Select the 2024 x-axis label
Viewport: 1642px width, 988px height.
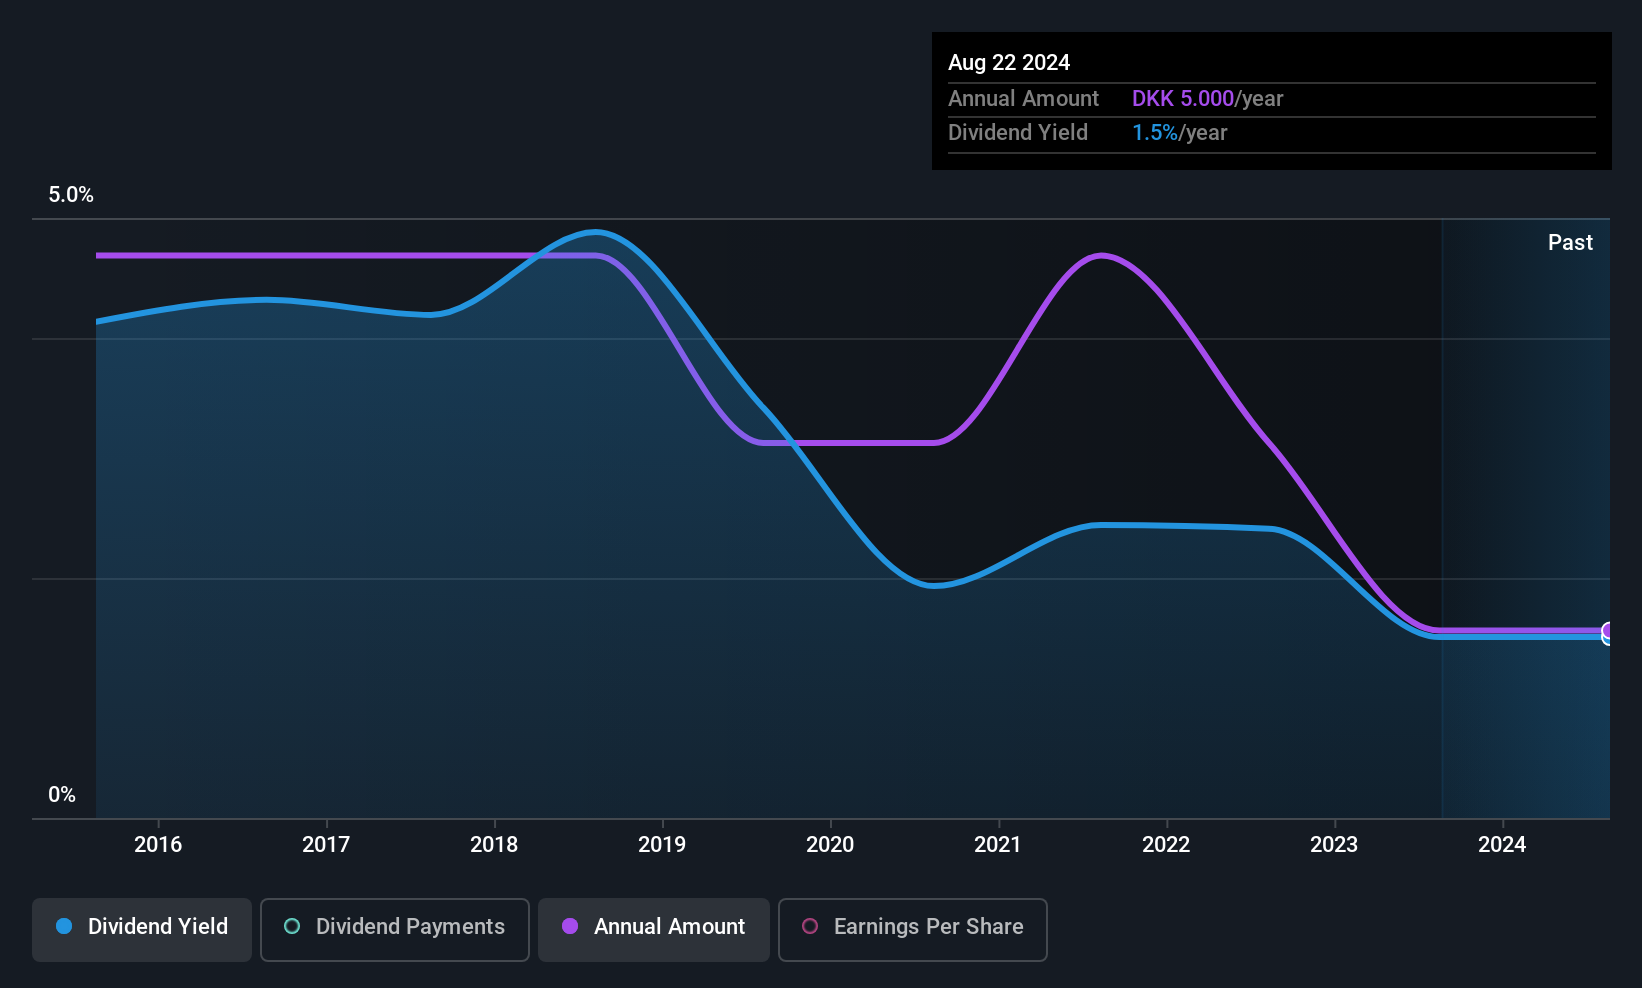point(1502,844)
